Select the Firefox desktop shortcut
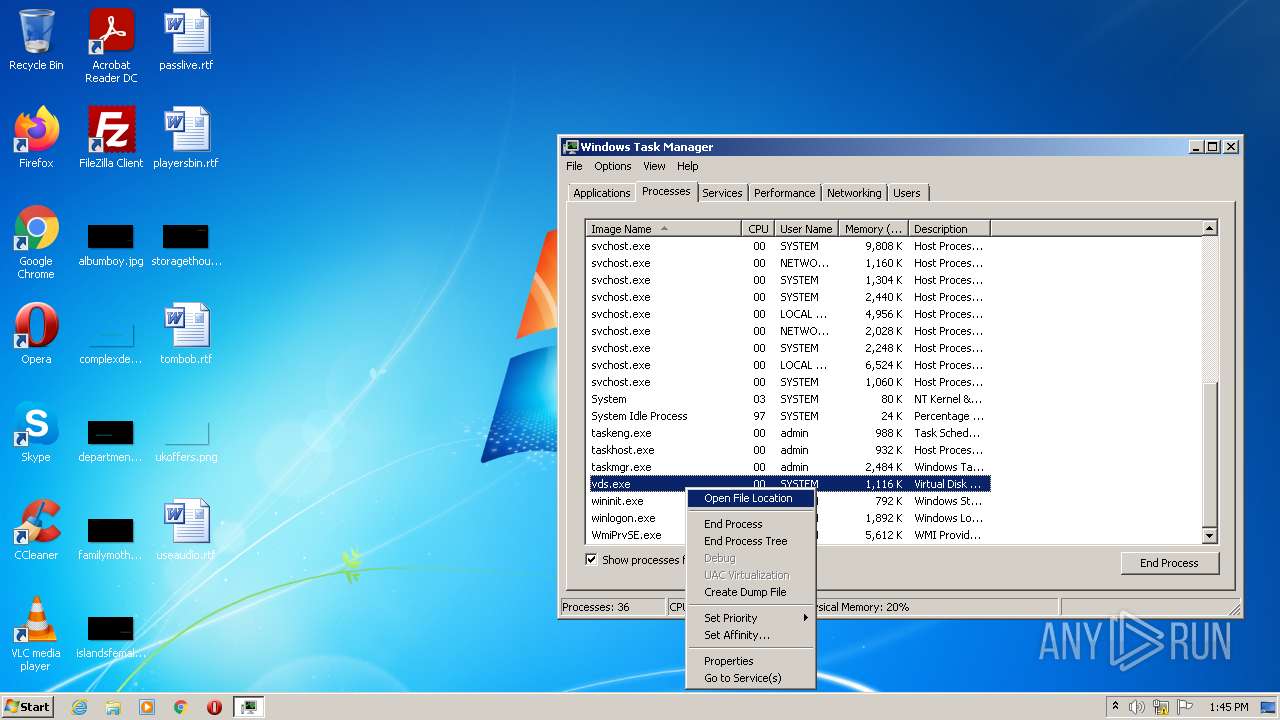This screenshot has height=720, width=1280. pos(36,138)
